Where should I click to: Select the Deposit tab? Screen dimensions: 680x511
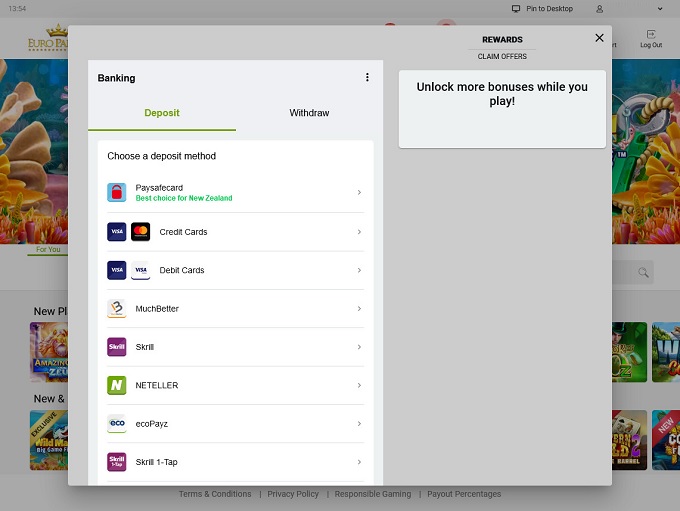pos(162,113)
